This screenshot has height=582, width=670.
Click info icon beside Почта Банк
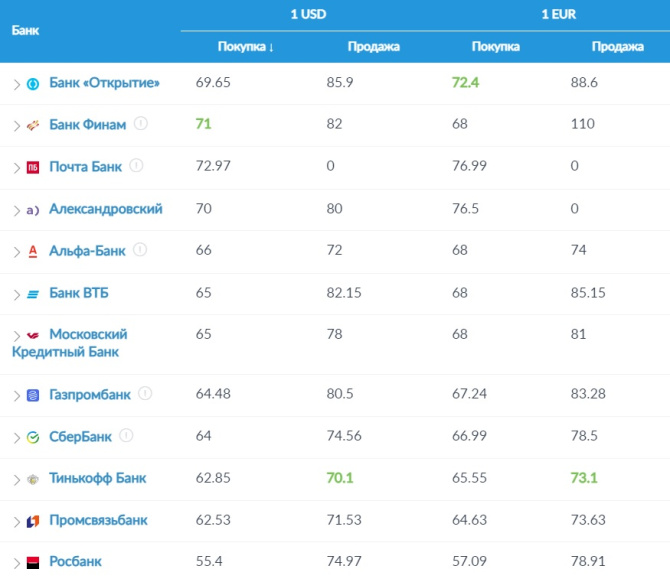137,166
